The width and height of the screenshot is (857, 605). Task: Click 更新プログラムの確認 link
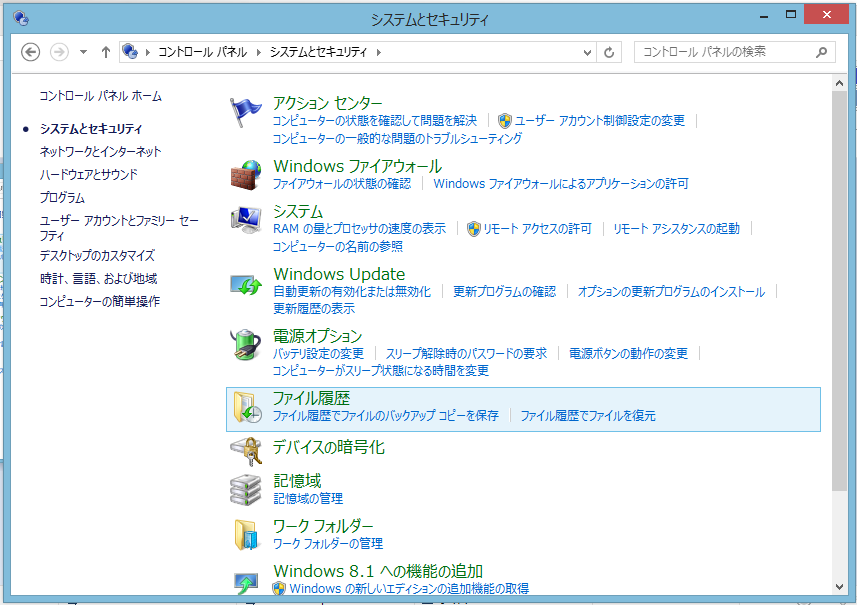(504, 292)
